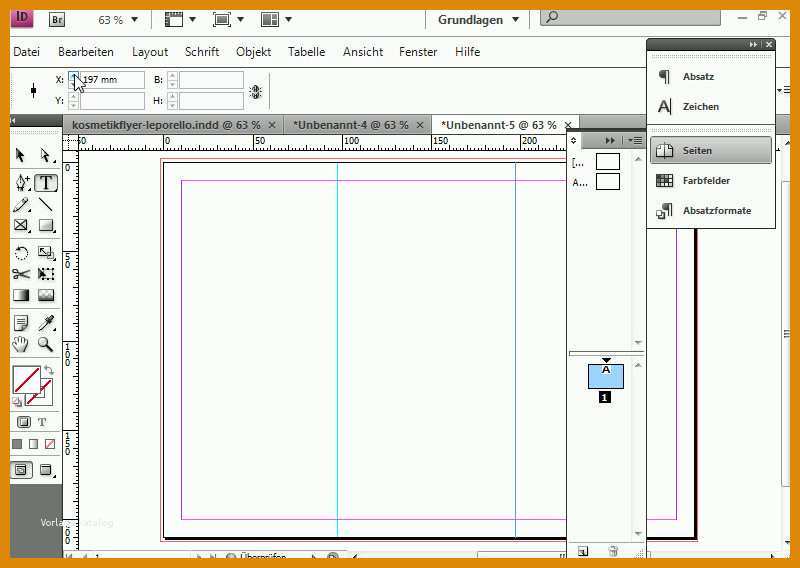Select the Gradient Feather tool
800x568 pixels.
pyautogui.click(x=46, y=295)
